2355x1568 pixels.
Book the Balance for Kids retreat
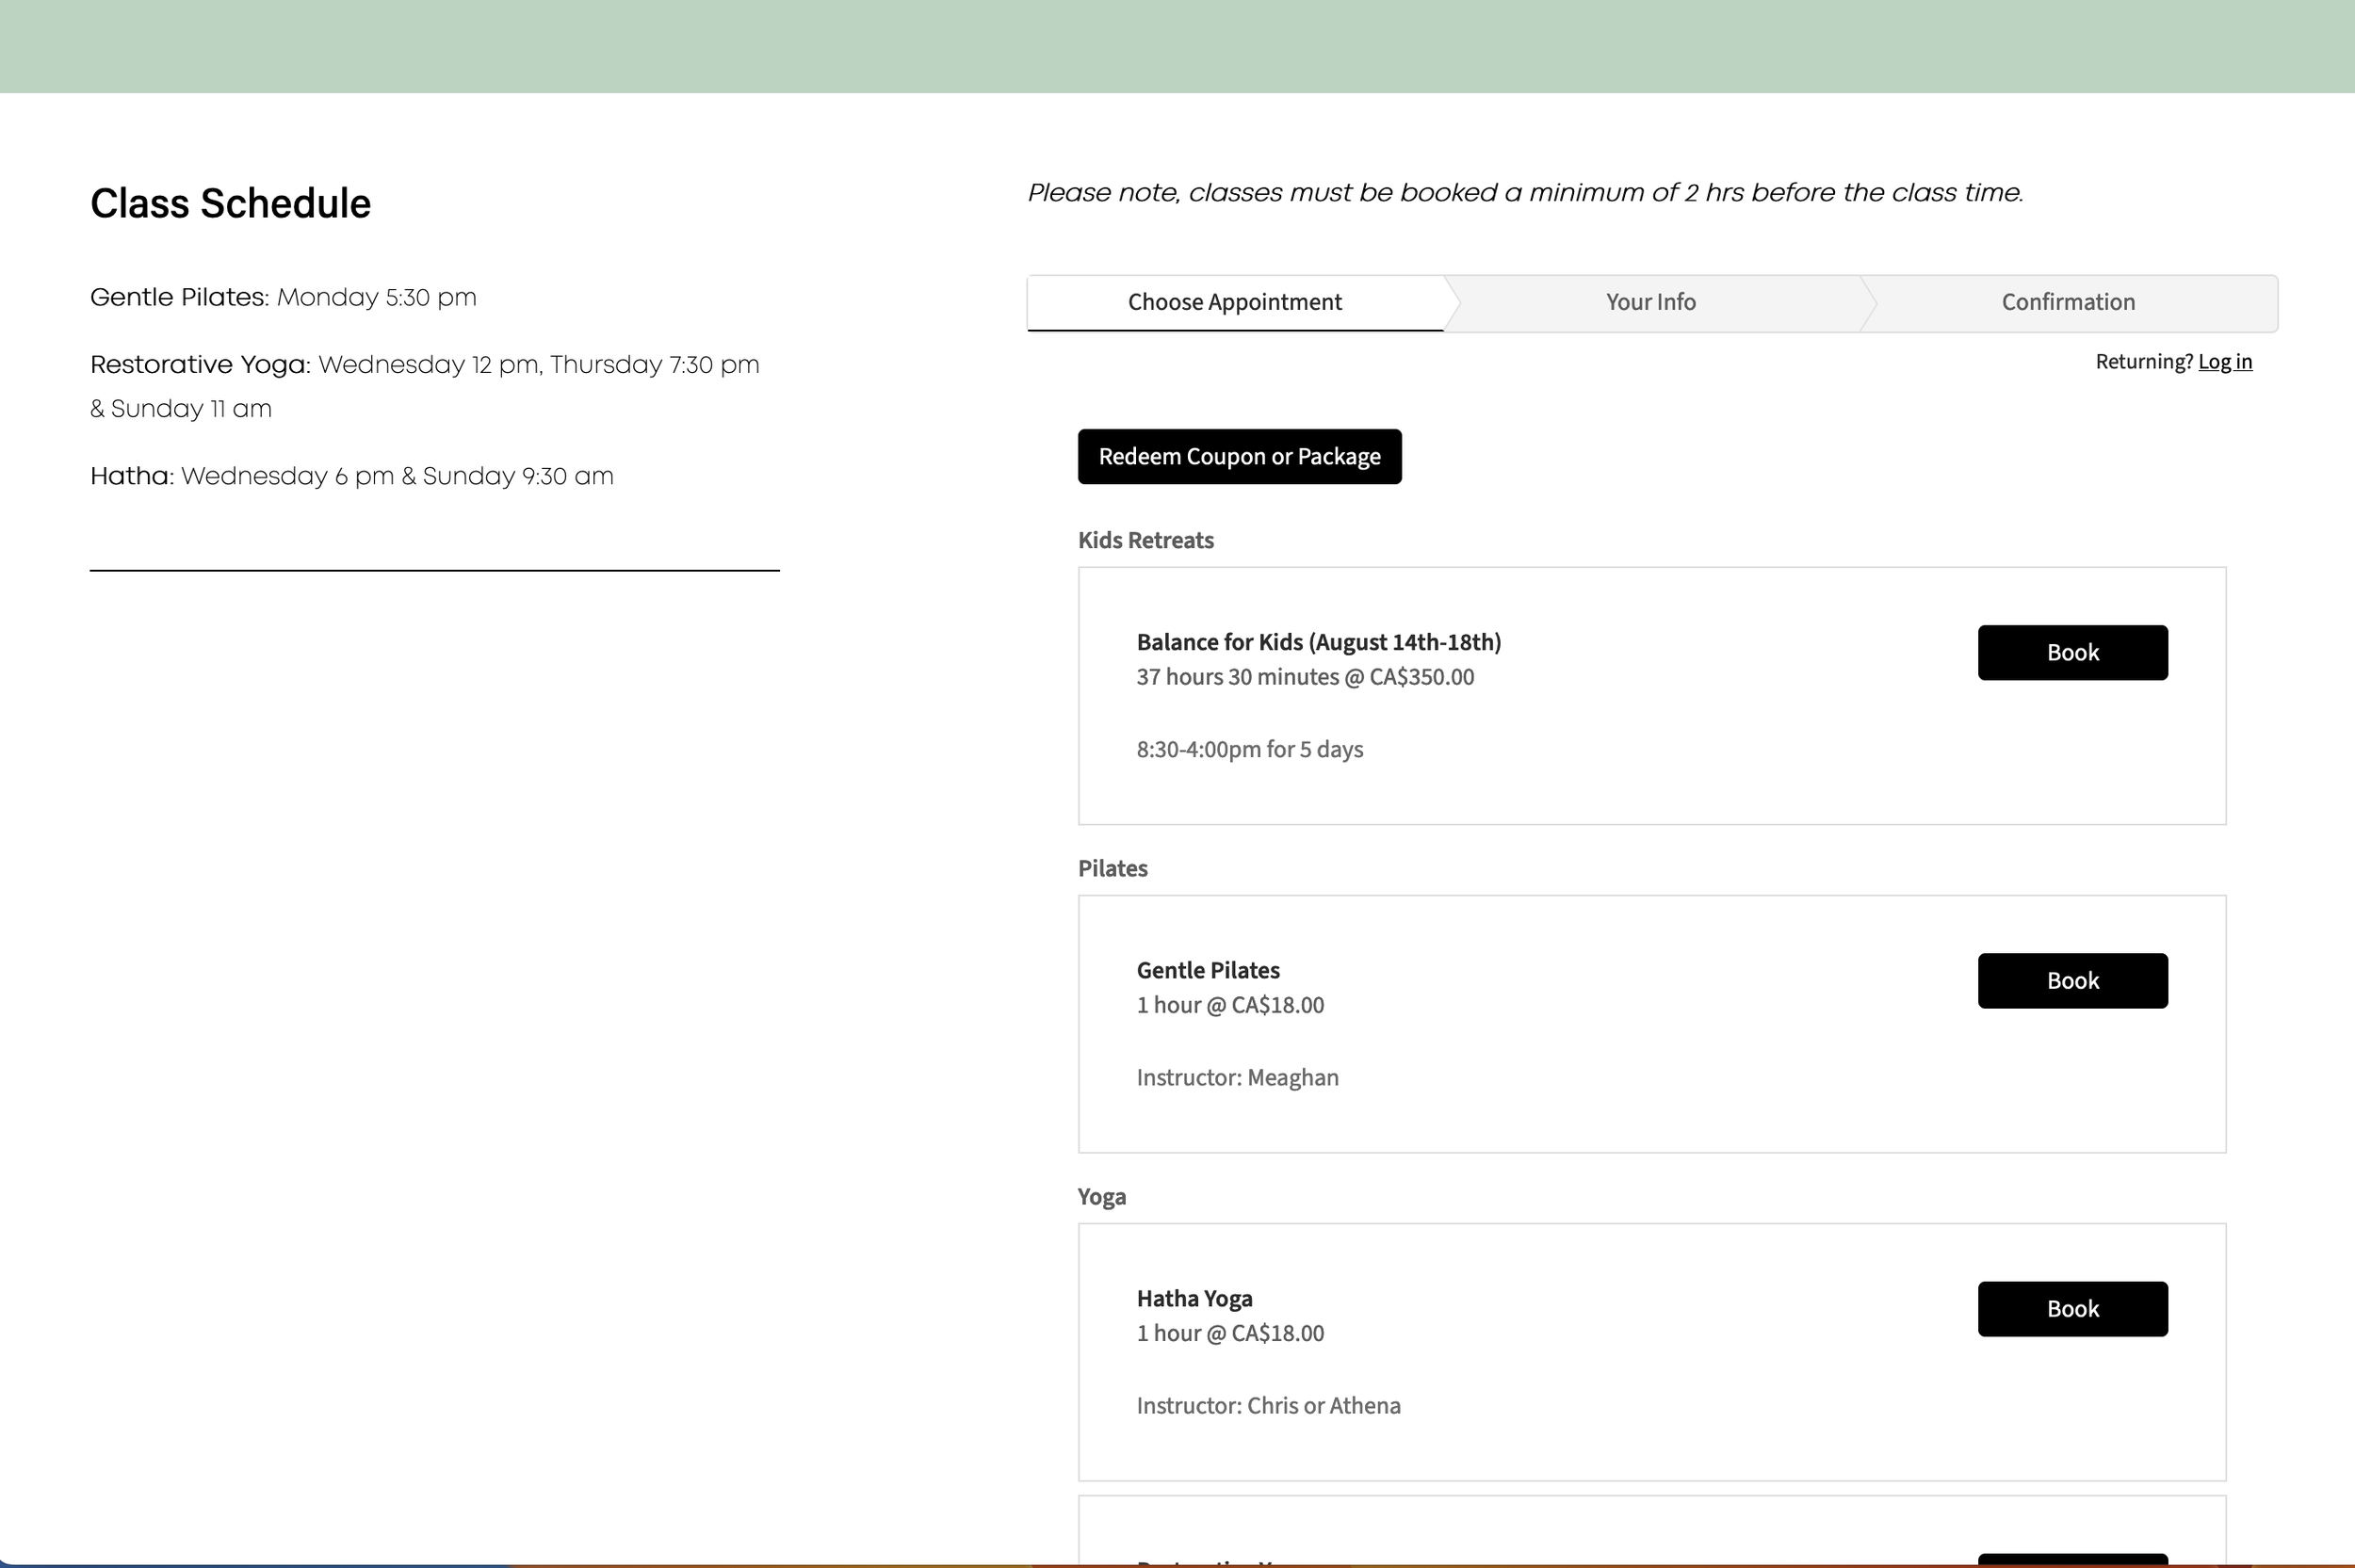pyautogui.click(x=2072, y=653)
